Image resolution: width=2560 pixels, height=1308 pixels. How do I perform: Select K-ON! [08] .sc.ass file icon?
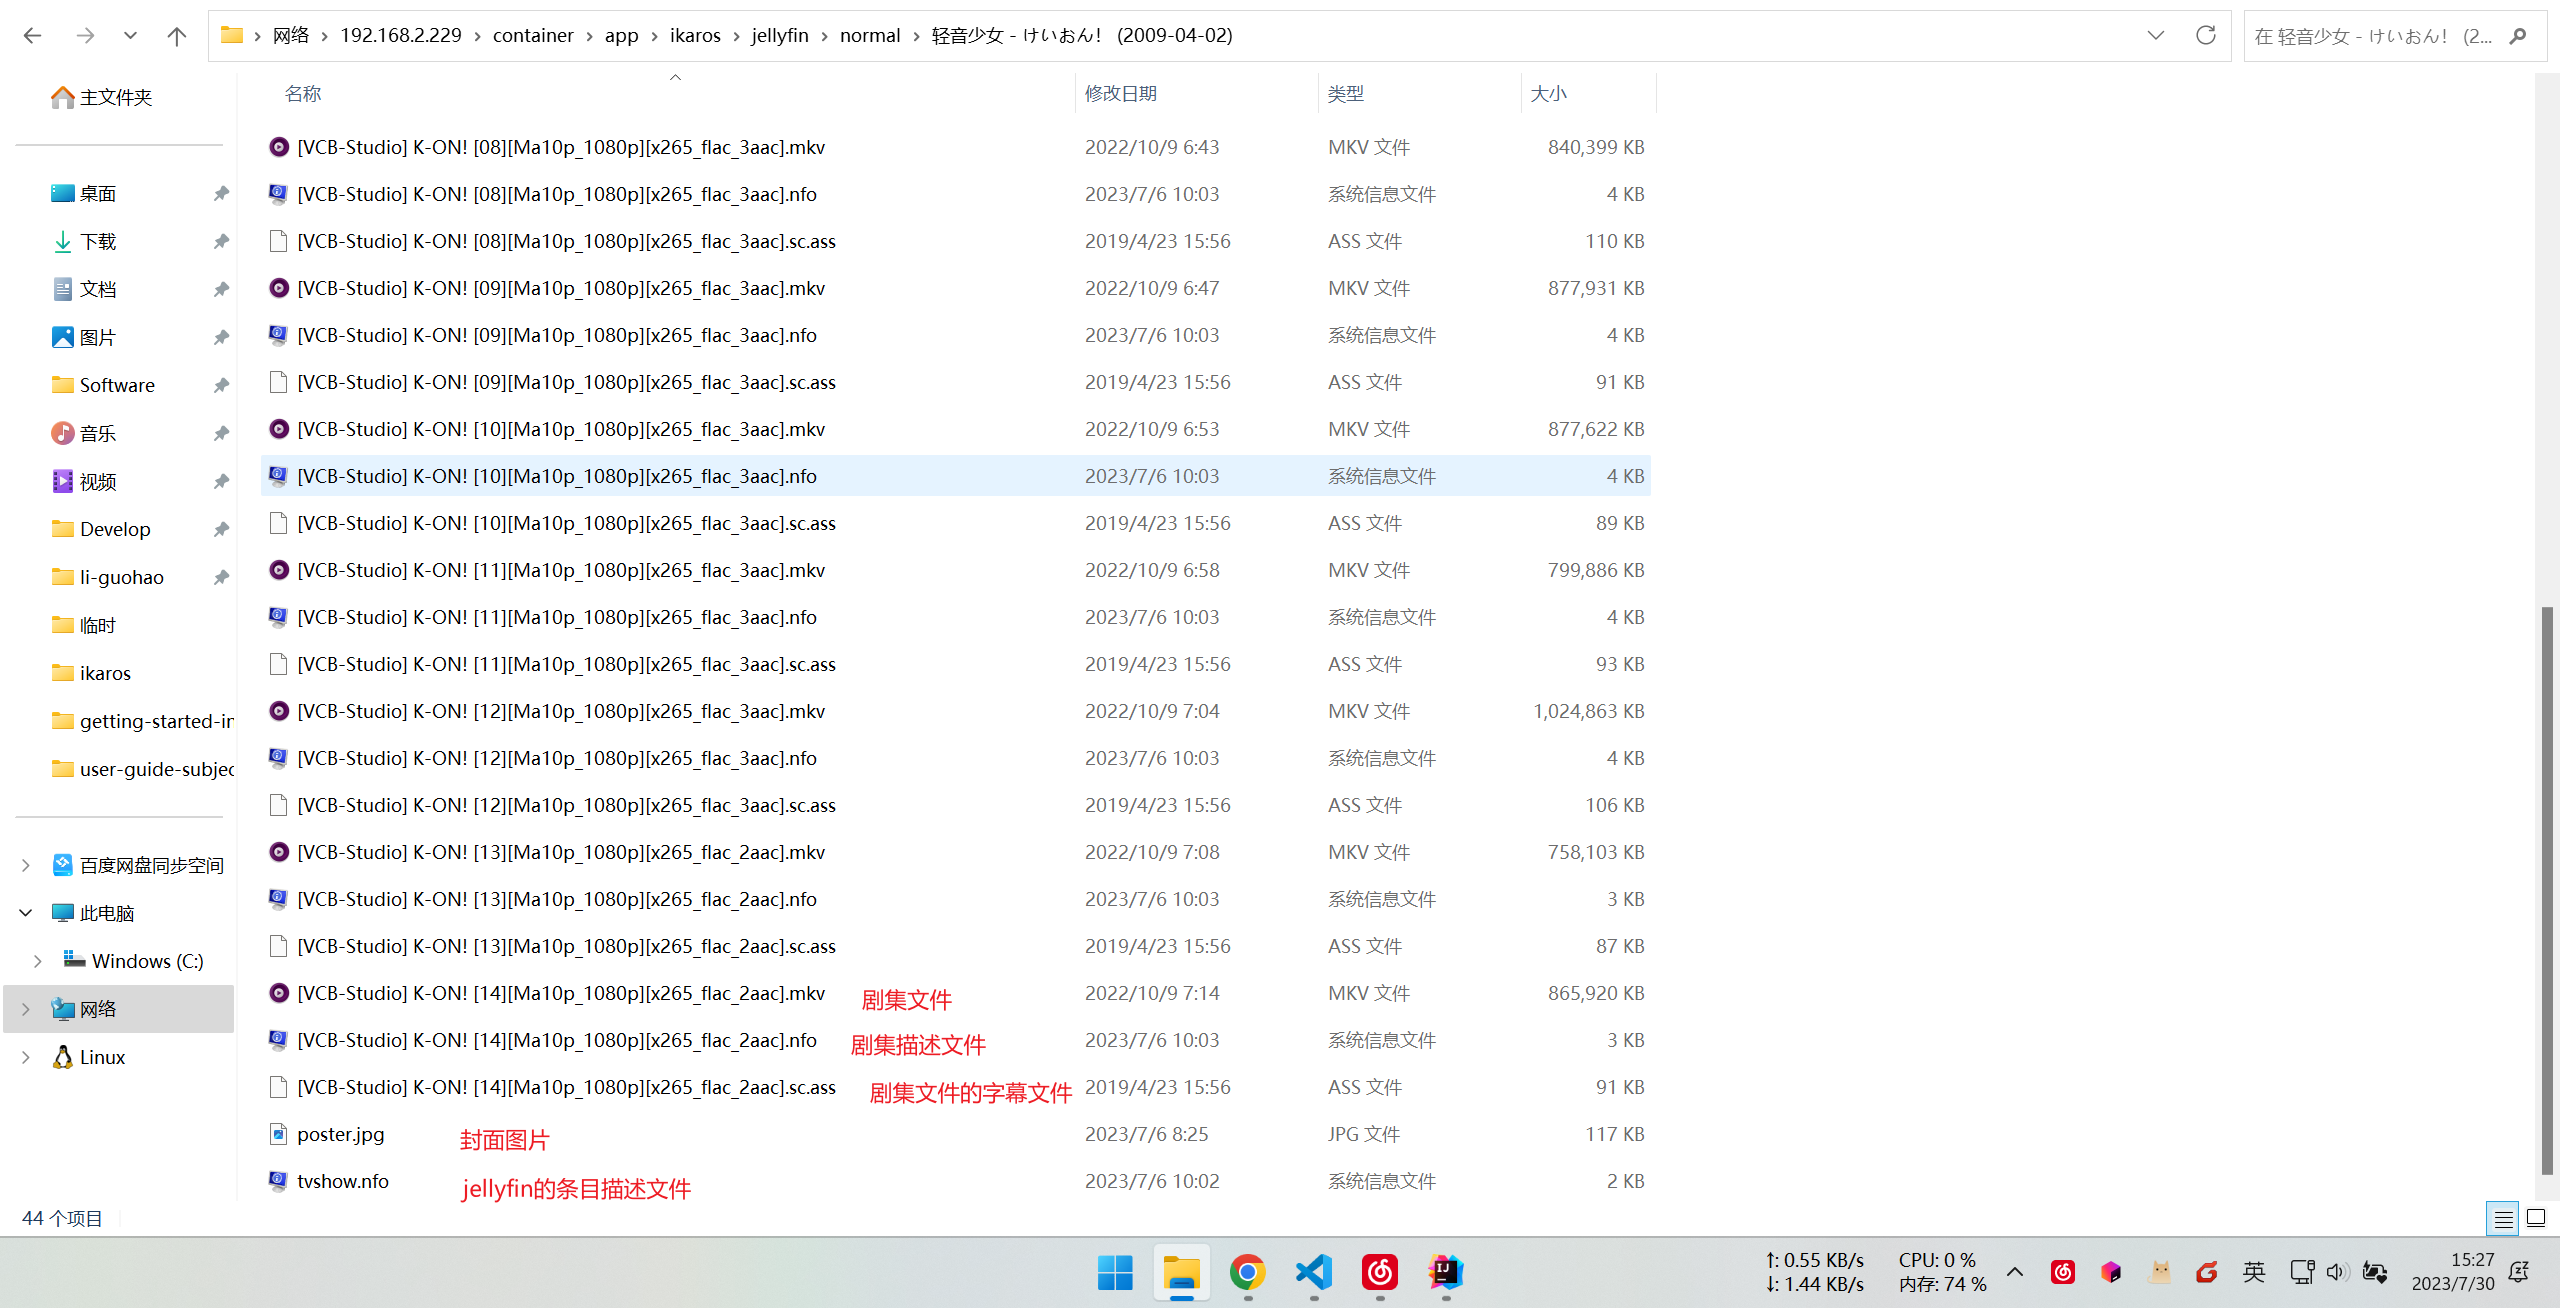tap(279, 241)
